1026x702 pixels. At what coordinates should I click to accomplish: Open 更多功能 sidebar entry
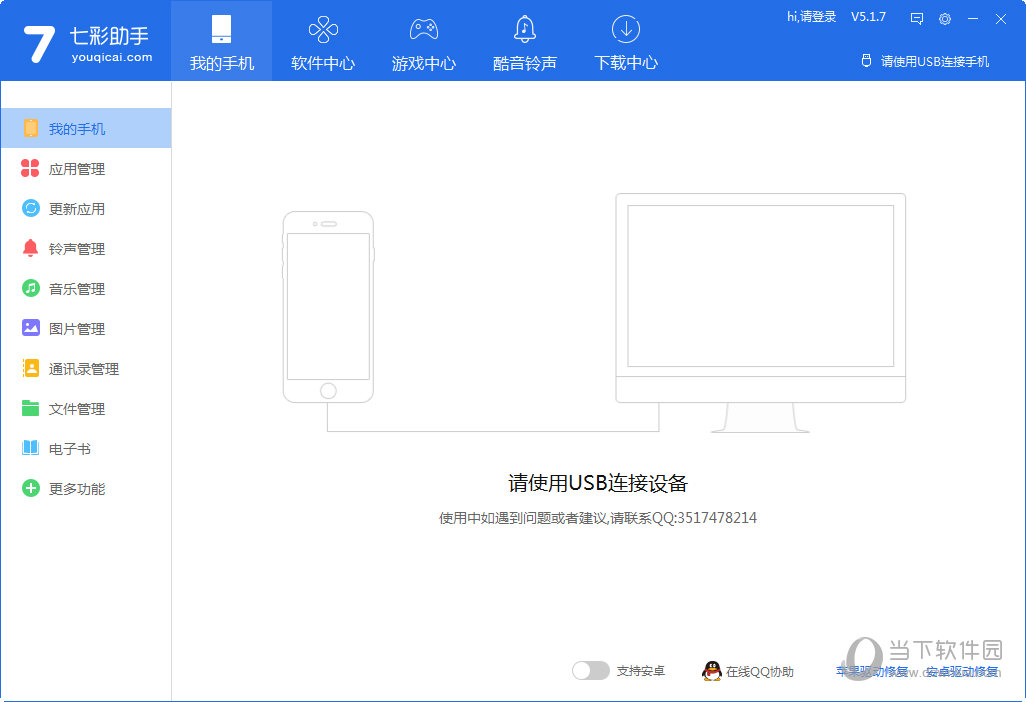pos(86,489)
